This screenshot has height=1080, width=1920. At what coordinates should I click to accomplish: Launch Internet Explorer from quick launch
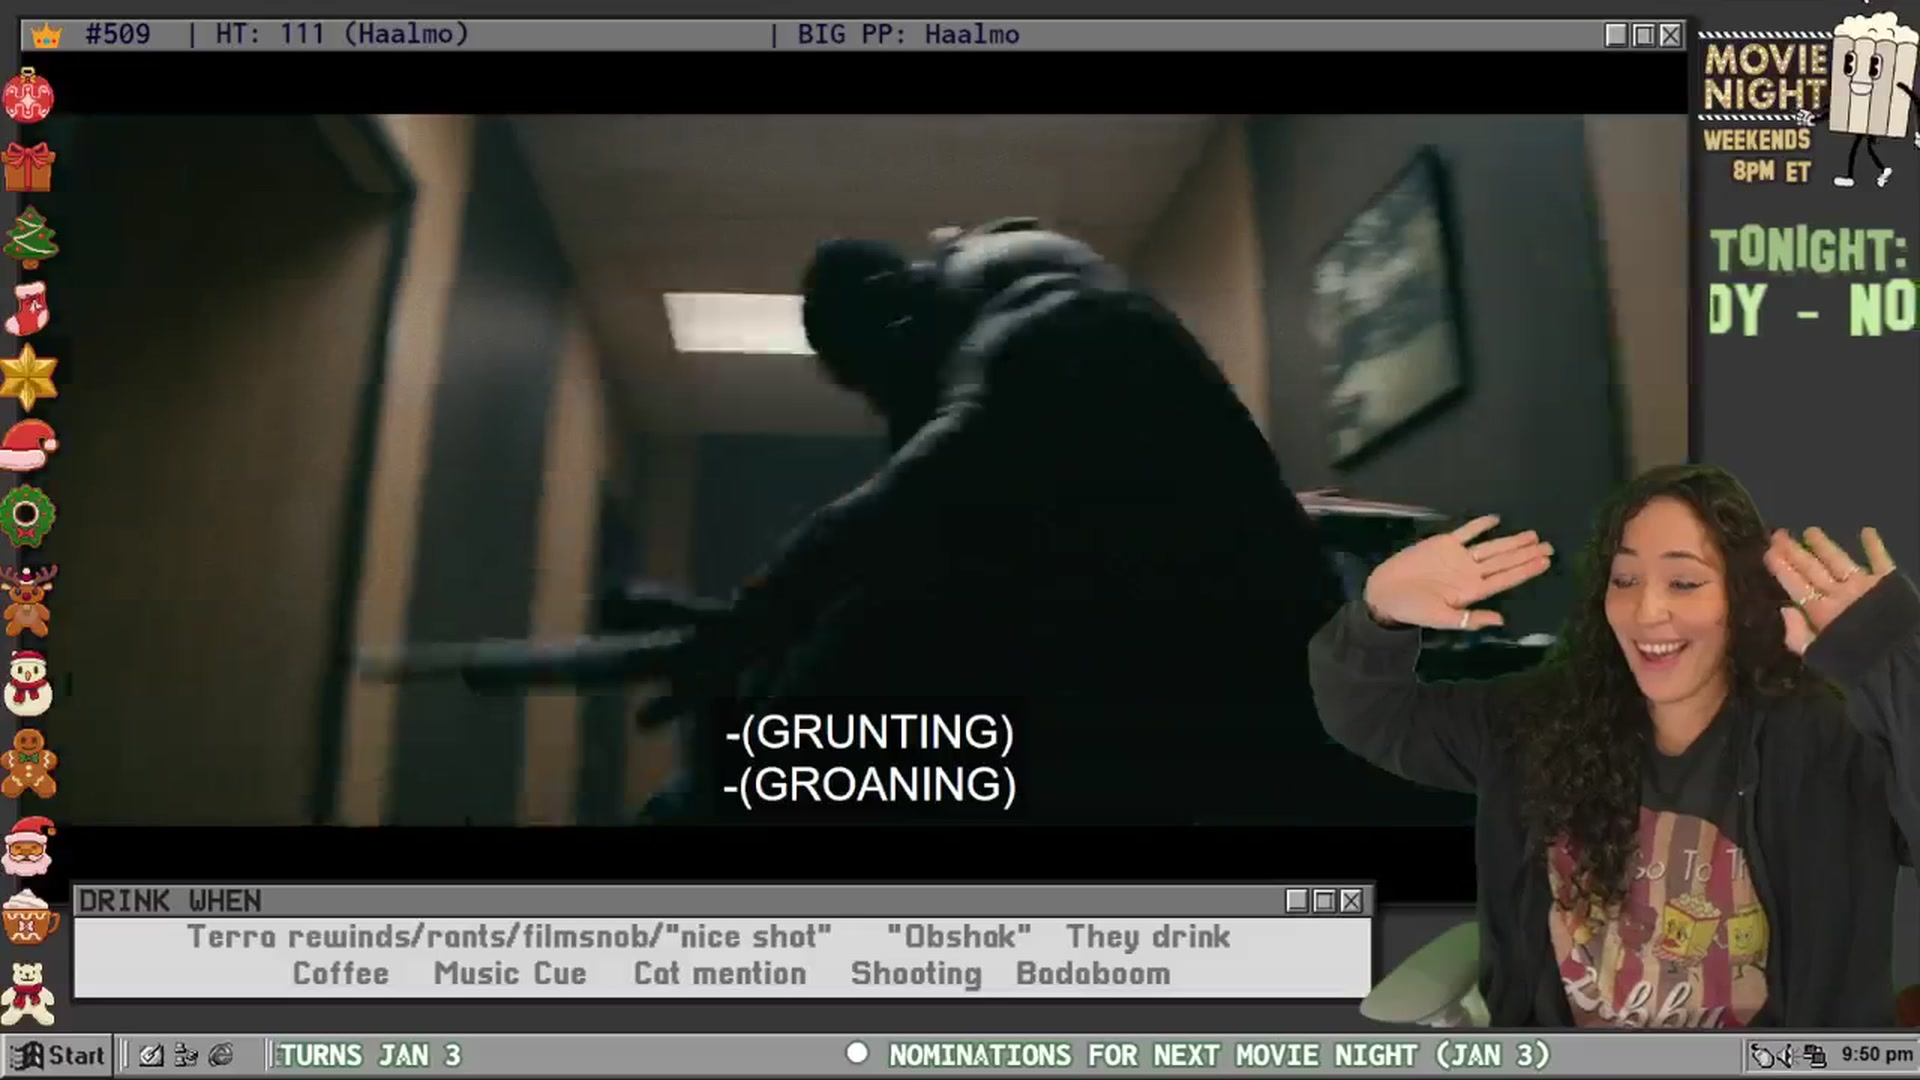[x=221, y=1055]
